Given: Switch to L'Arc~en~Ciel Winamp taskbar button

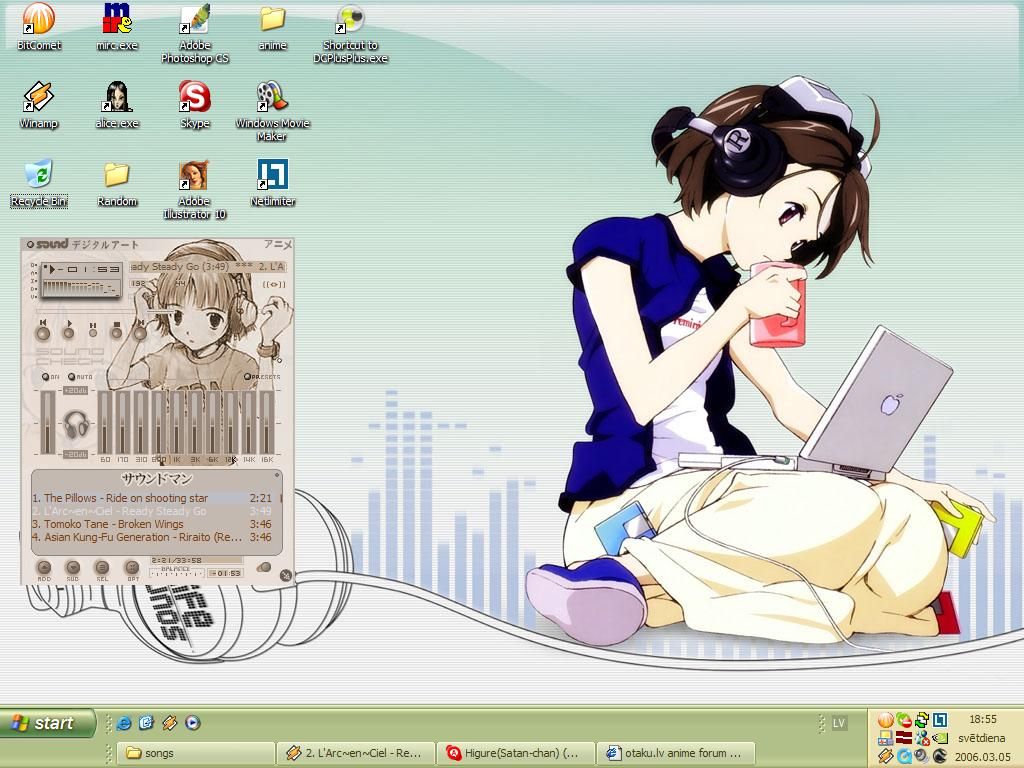Looking at the screenshot, I should [356, 753].
